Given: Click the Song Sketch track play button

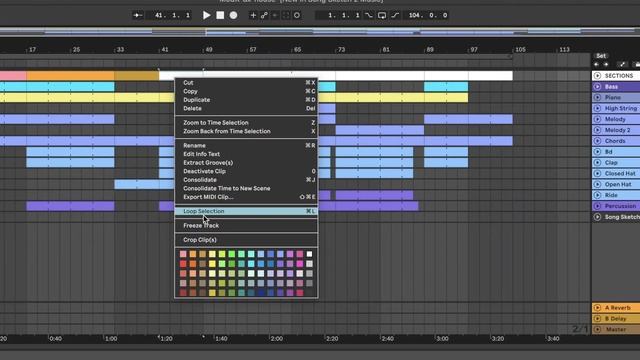Looking at the screenshot, I should 598,217.
